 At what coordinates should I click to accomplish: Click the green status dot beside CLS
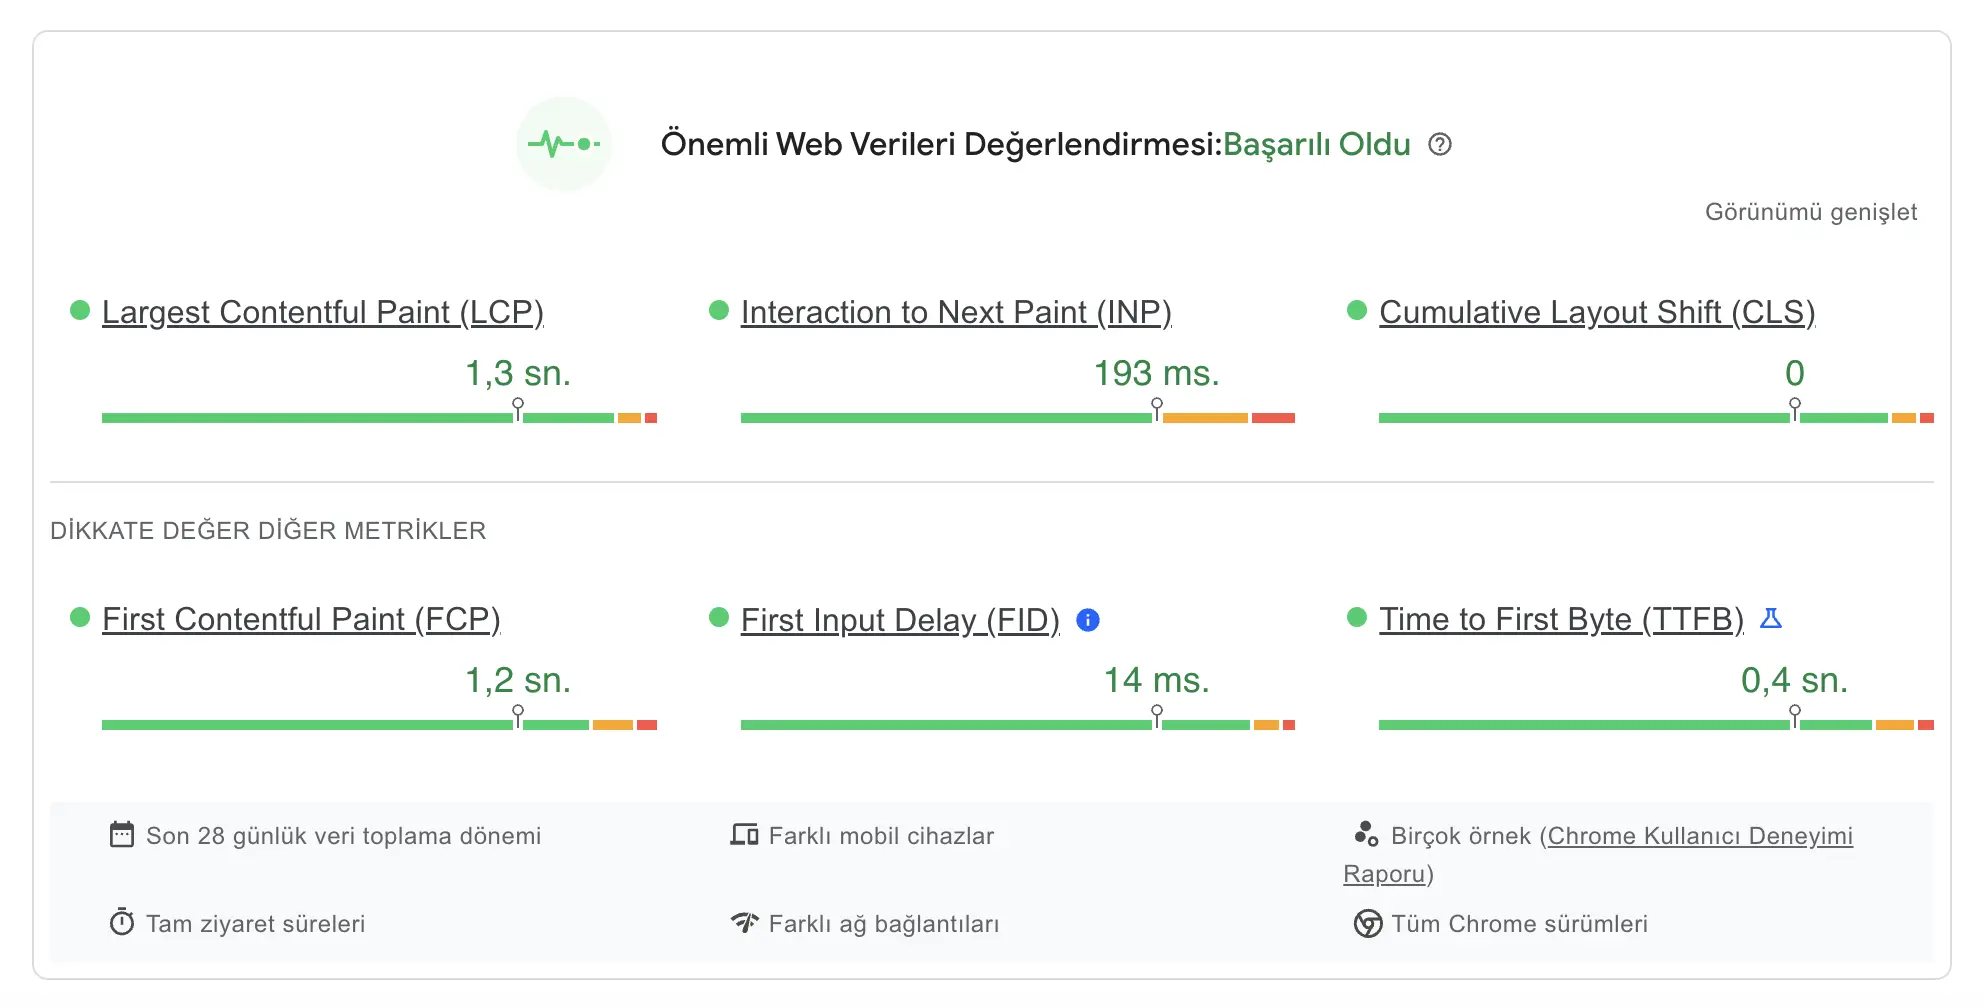1357,310
